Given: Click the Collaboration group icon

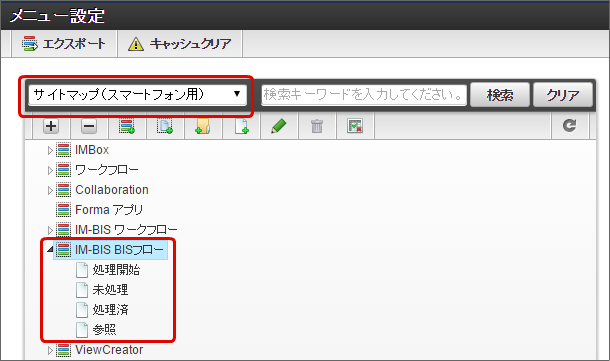Looking at the screenshot, I should pyautogui.click(x=63, y=190).
